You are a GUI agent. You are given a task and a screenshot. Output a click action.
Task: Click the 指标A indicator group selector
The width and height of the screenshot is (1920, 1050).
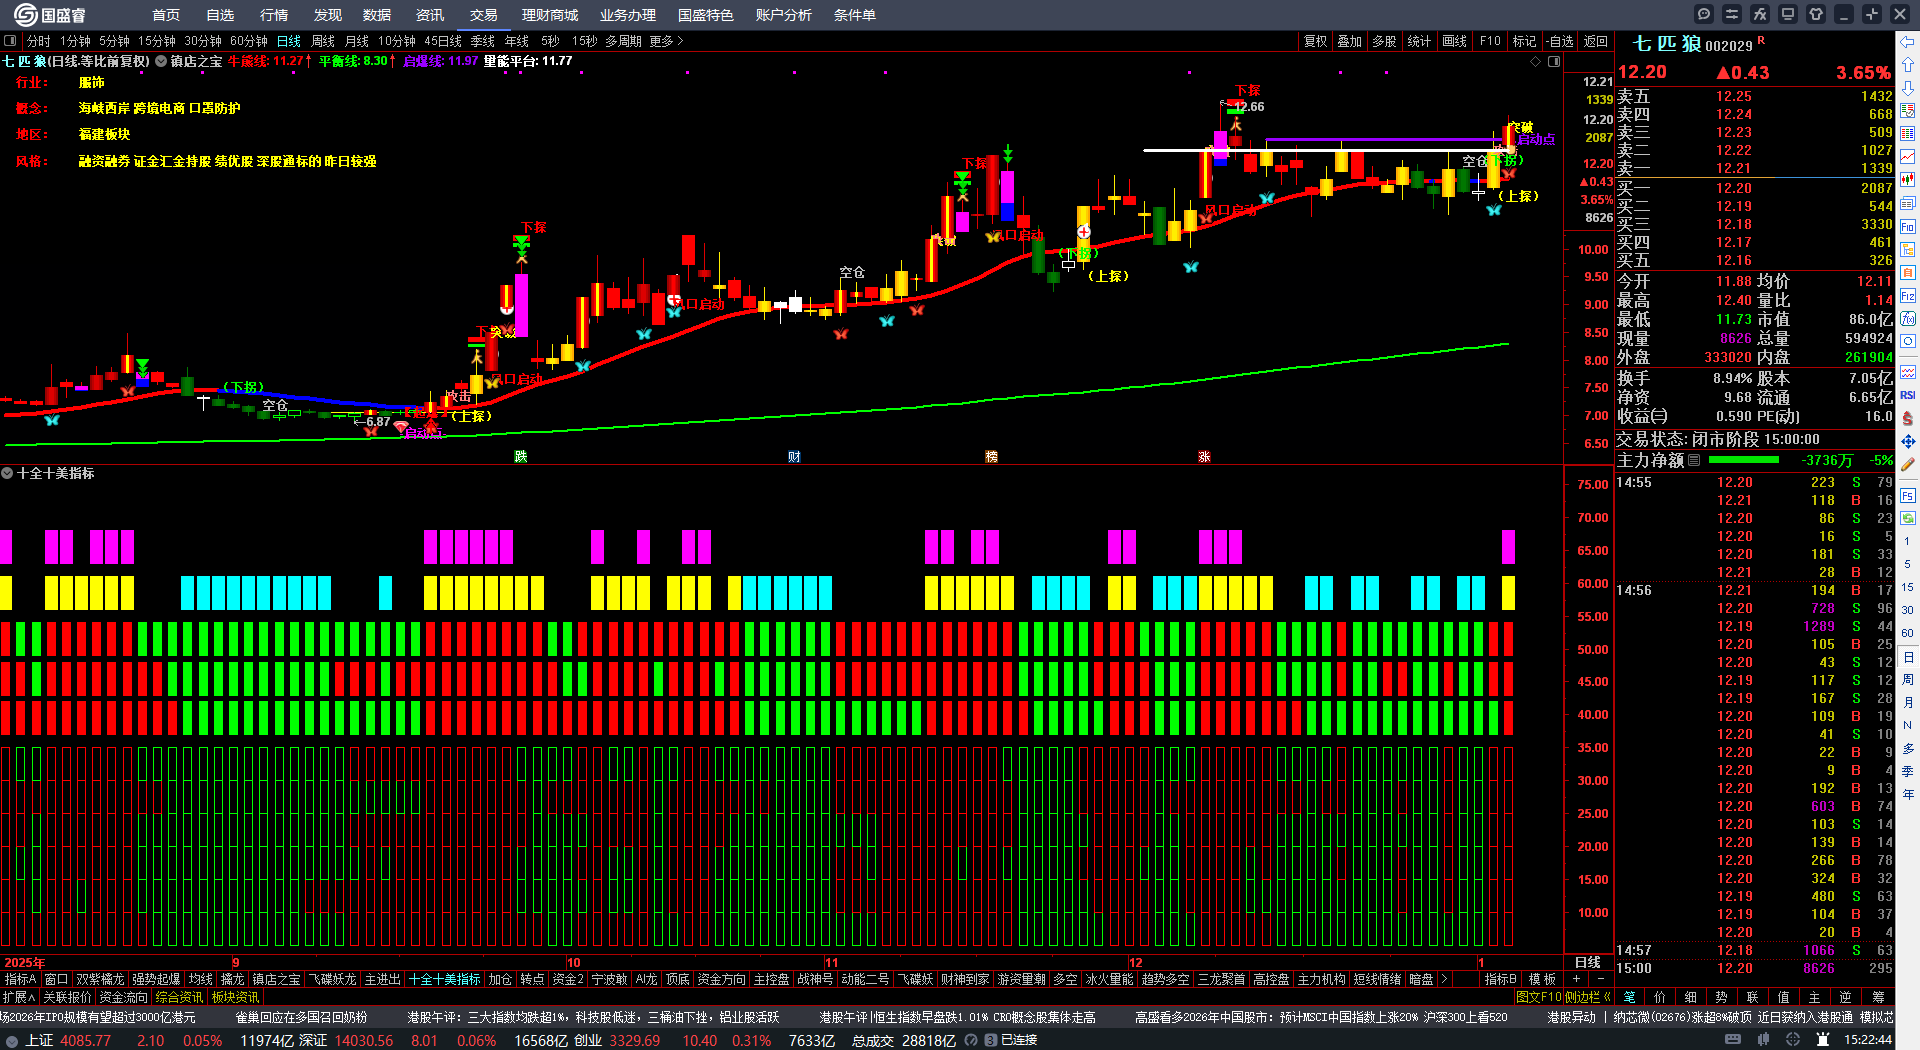tap(20, 979)
